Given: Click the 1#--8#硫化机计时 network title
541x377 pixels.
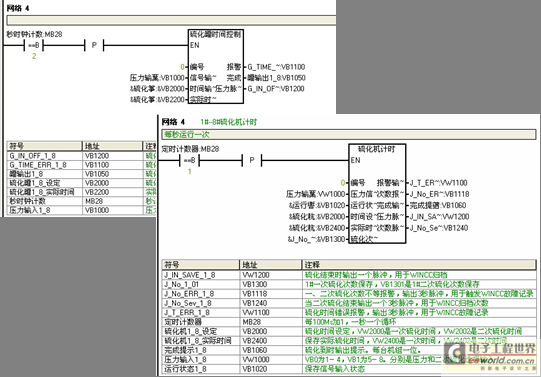Looking at the screenshot, I should [x=228, y=122].
